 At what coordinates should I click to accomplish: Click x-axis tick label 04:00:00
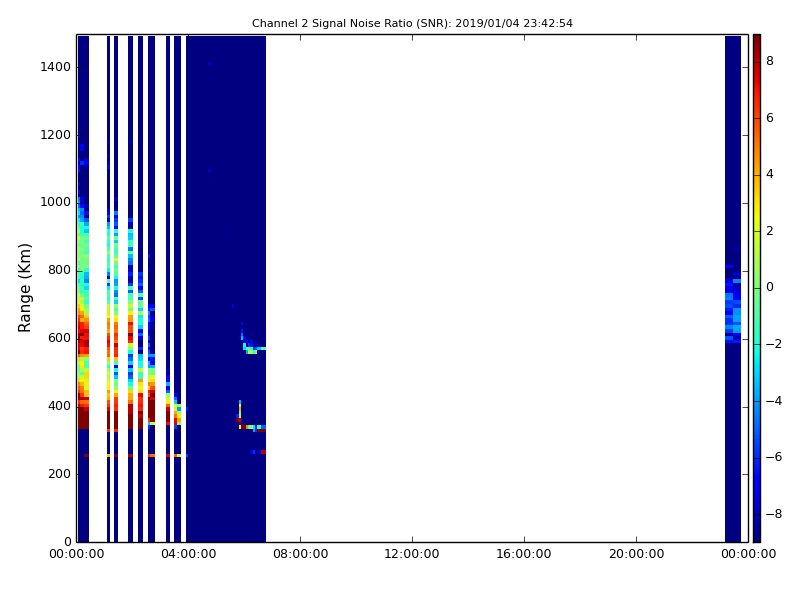188,554
